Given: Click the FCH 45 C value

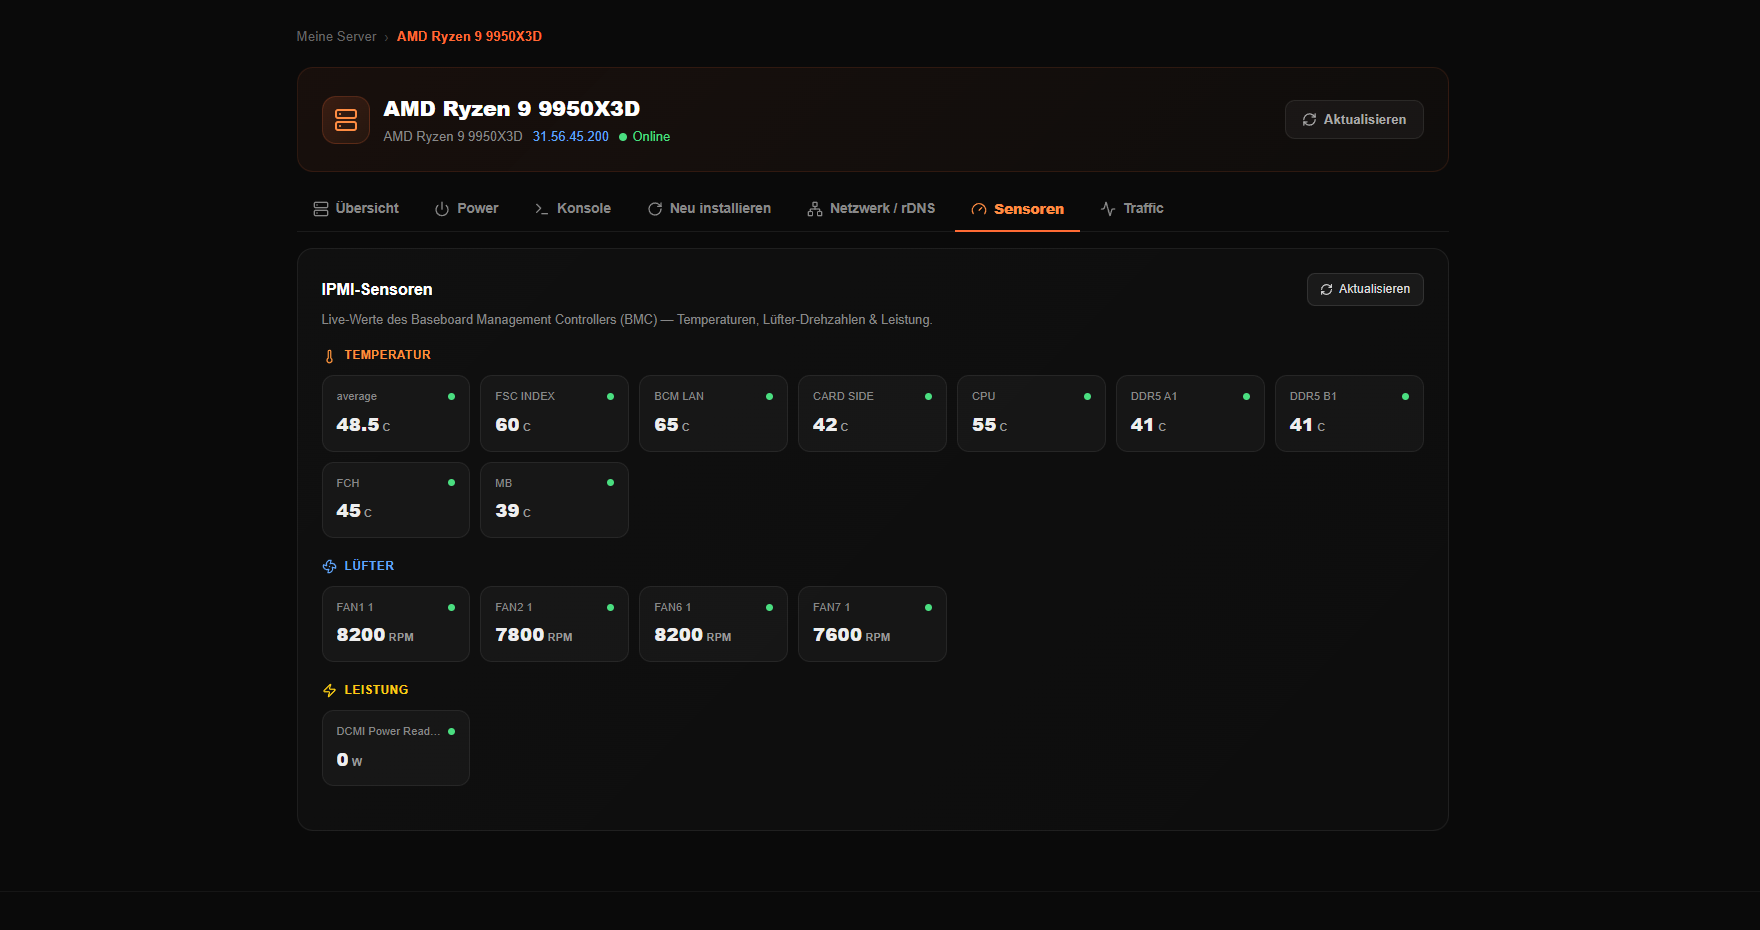Looking at the screenshot, I should click(x=354, y=511).
